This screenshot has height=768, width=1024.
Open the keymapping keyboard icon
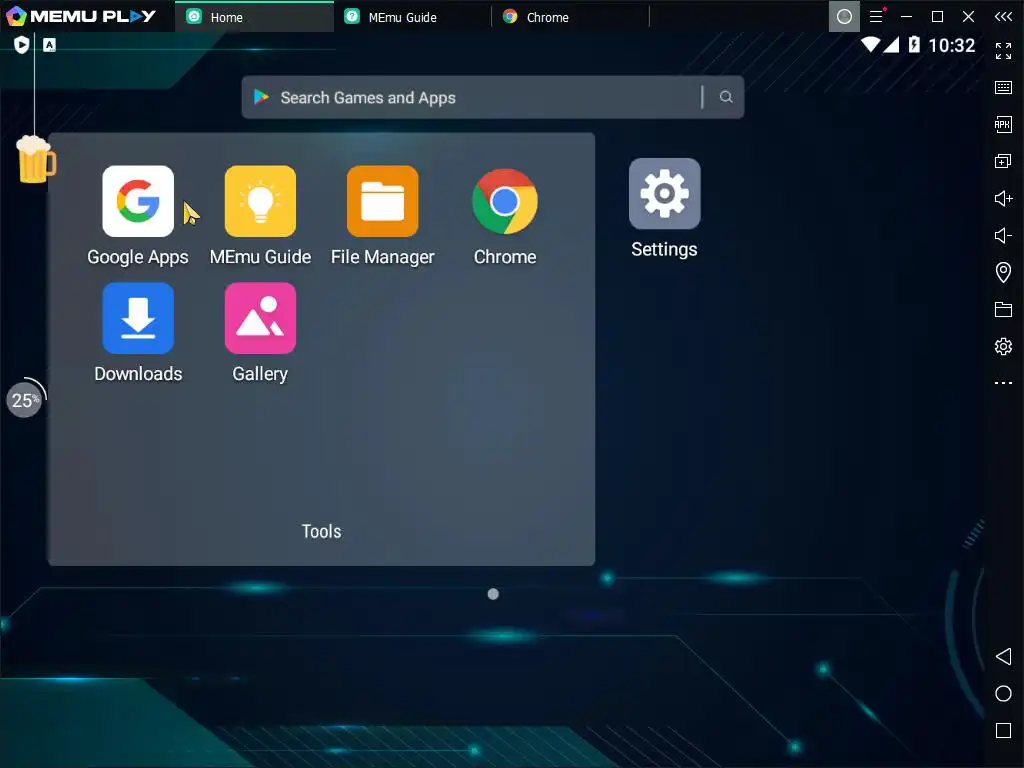tap(1003, 88)
